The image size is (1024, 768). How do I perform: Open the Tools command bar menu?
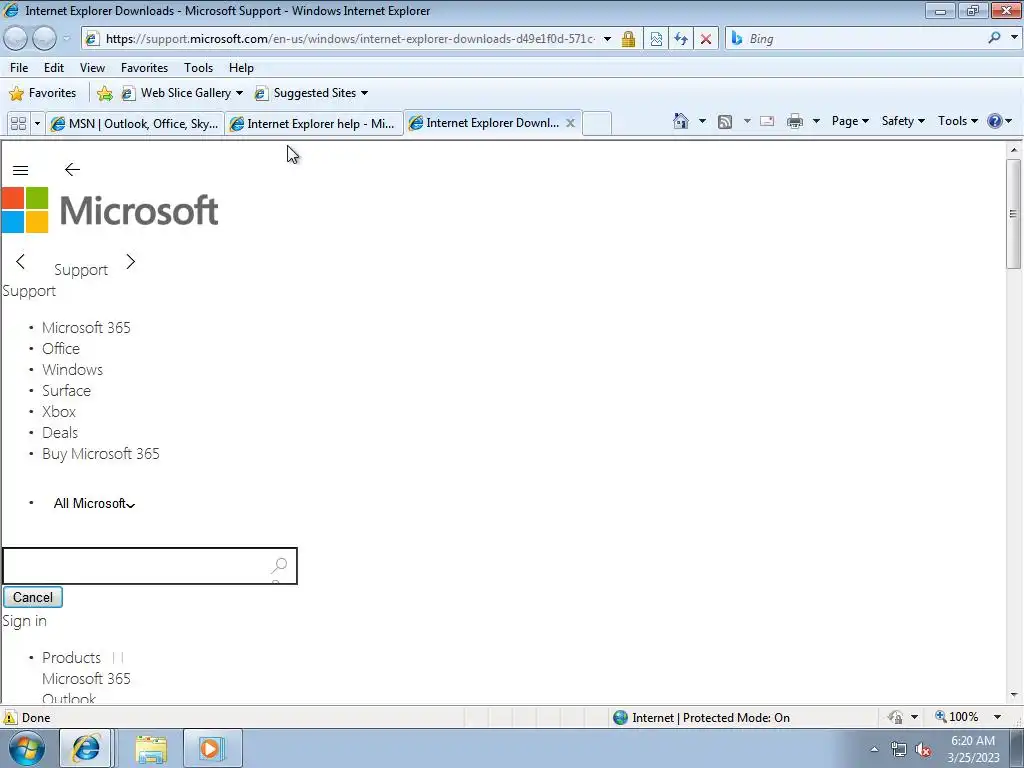[957, 121]
